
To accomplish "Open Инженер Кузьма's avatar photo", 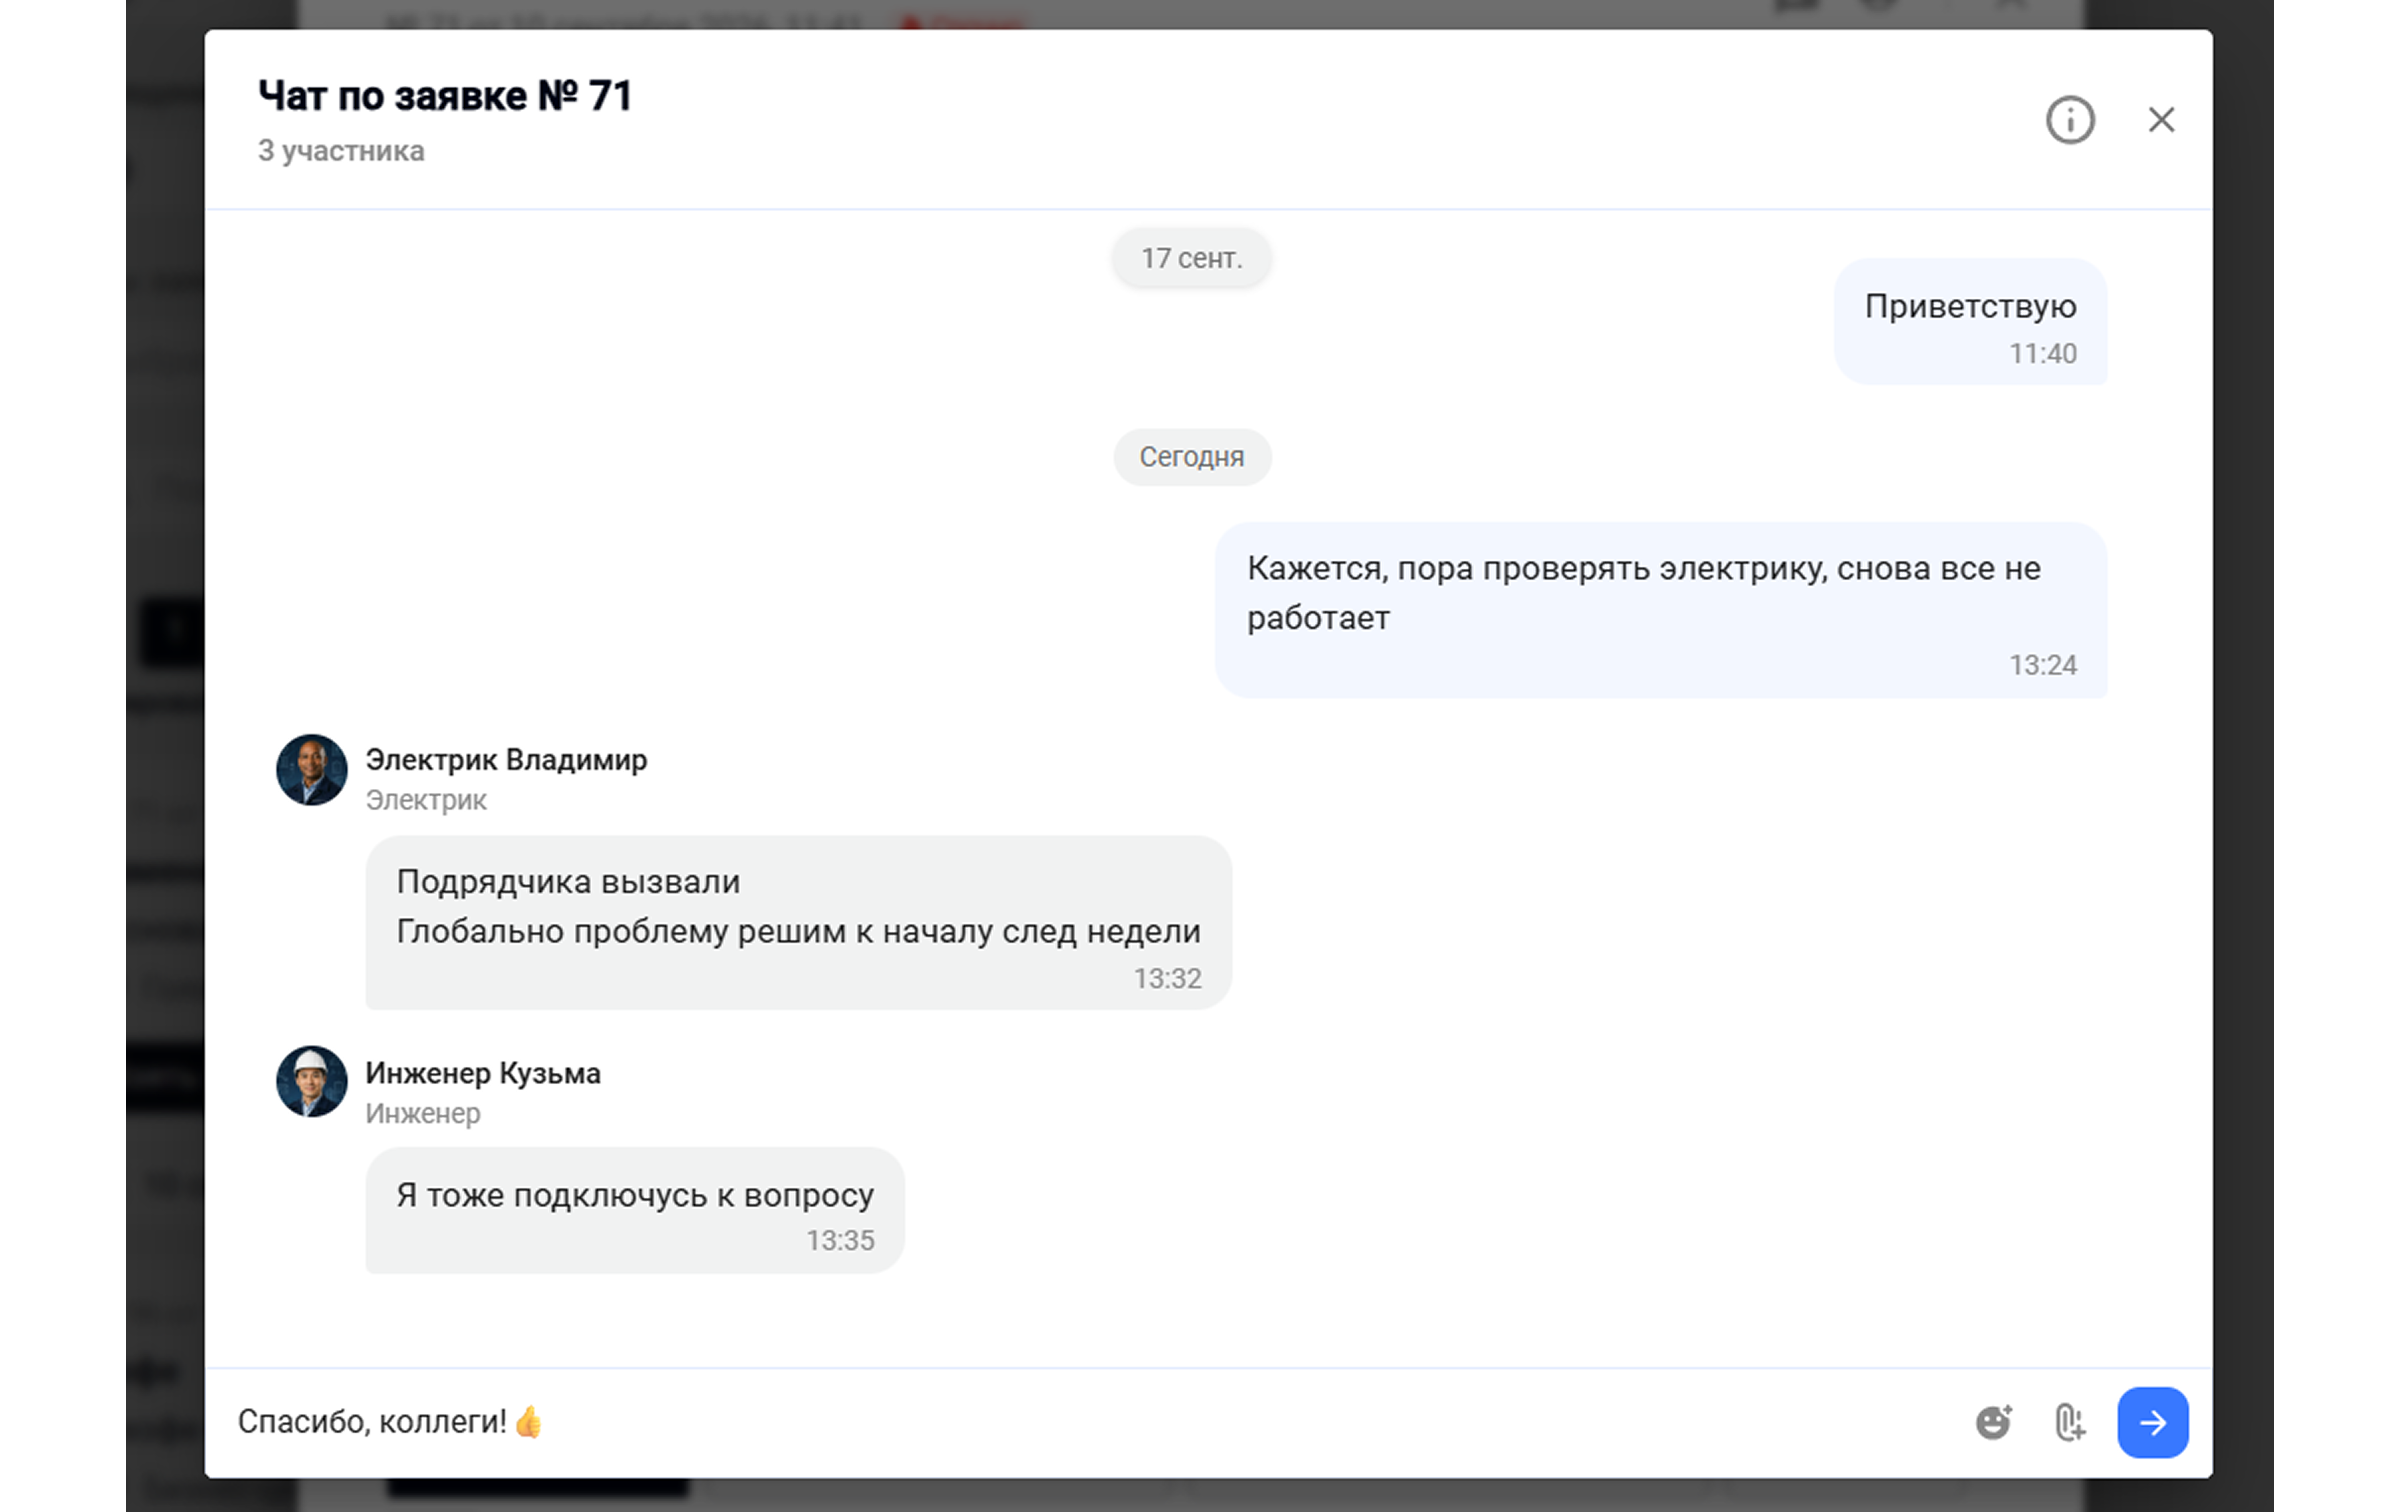I will point(311,1082).
